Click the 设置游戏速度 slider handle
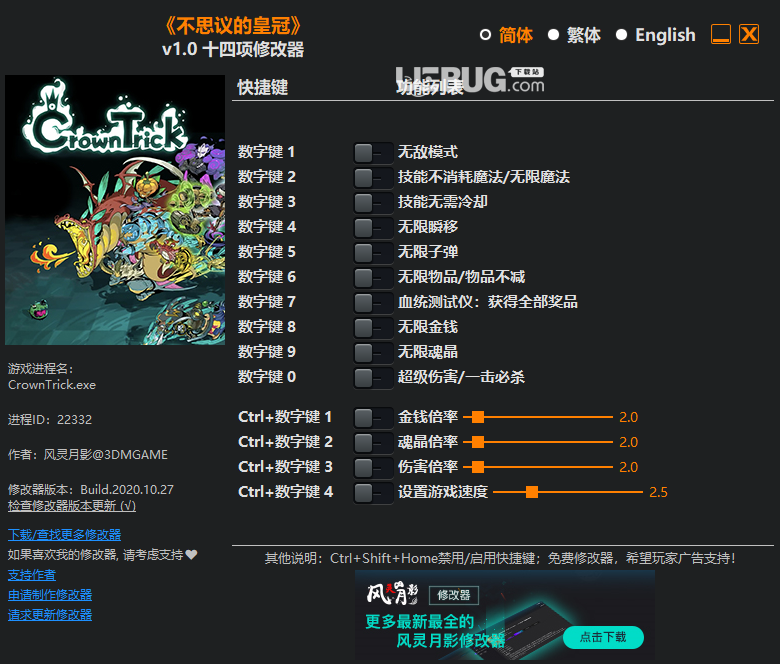This screenshot has height=664, width=780. 532,492
